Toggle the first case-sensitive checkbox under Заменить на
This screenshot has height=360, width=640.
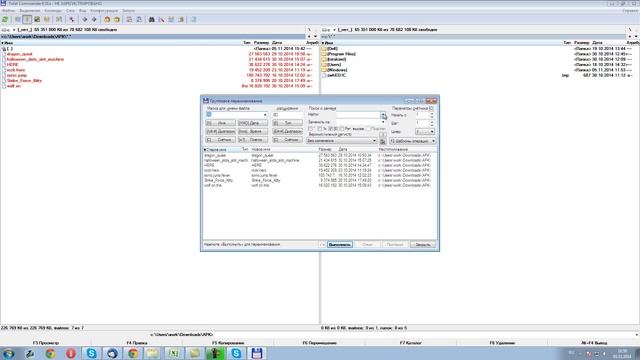coord(311,129)
